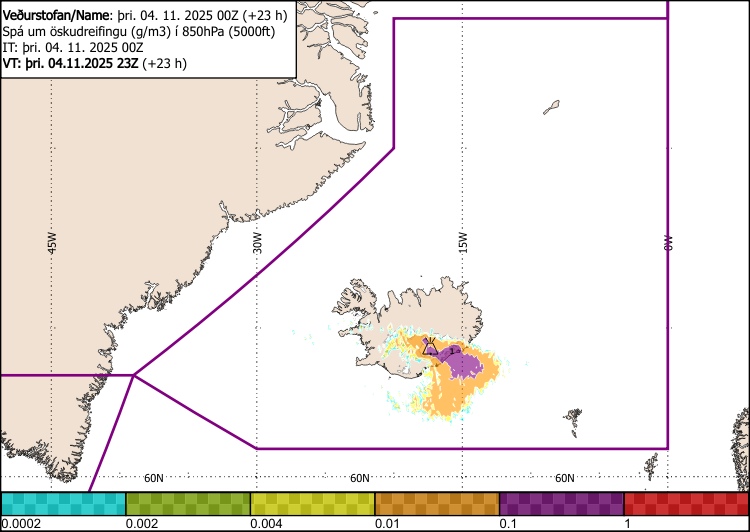
Task: Click the 'VT: þri. 04.11.2025 23Z' line
Action: tap(94, 63)
